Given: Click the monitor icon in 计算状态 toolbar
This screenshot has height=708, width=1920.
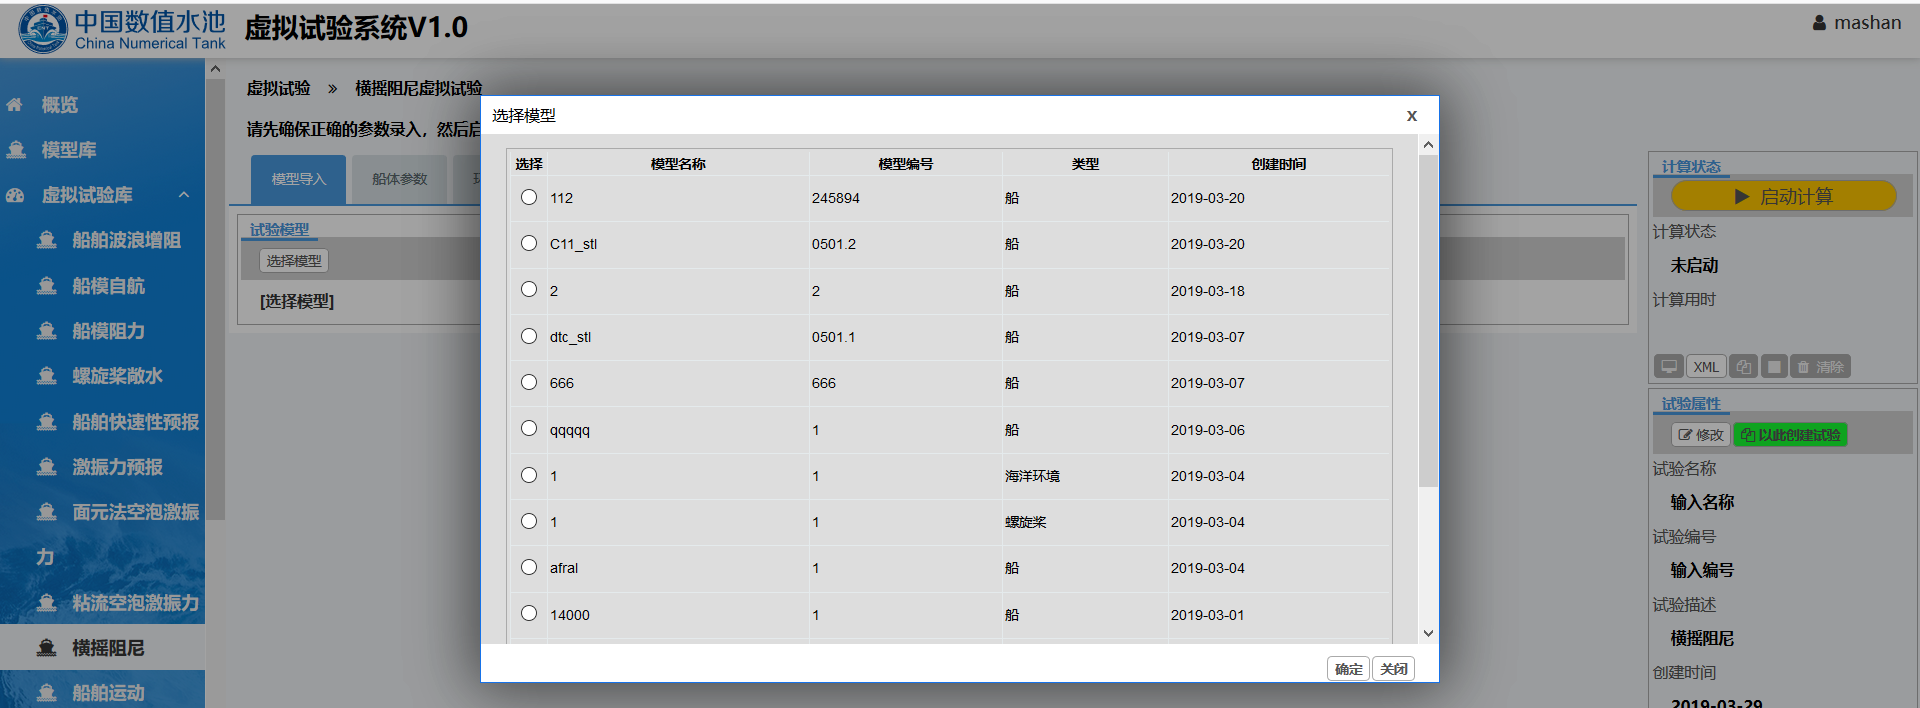Looking at the screenshot, I should click(x=1669, y=367).
